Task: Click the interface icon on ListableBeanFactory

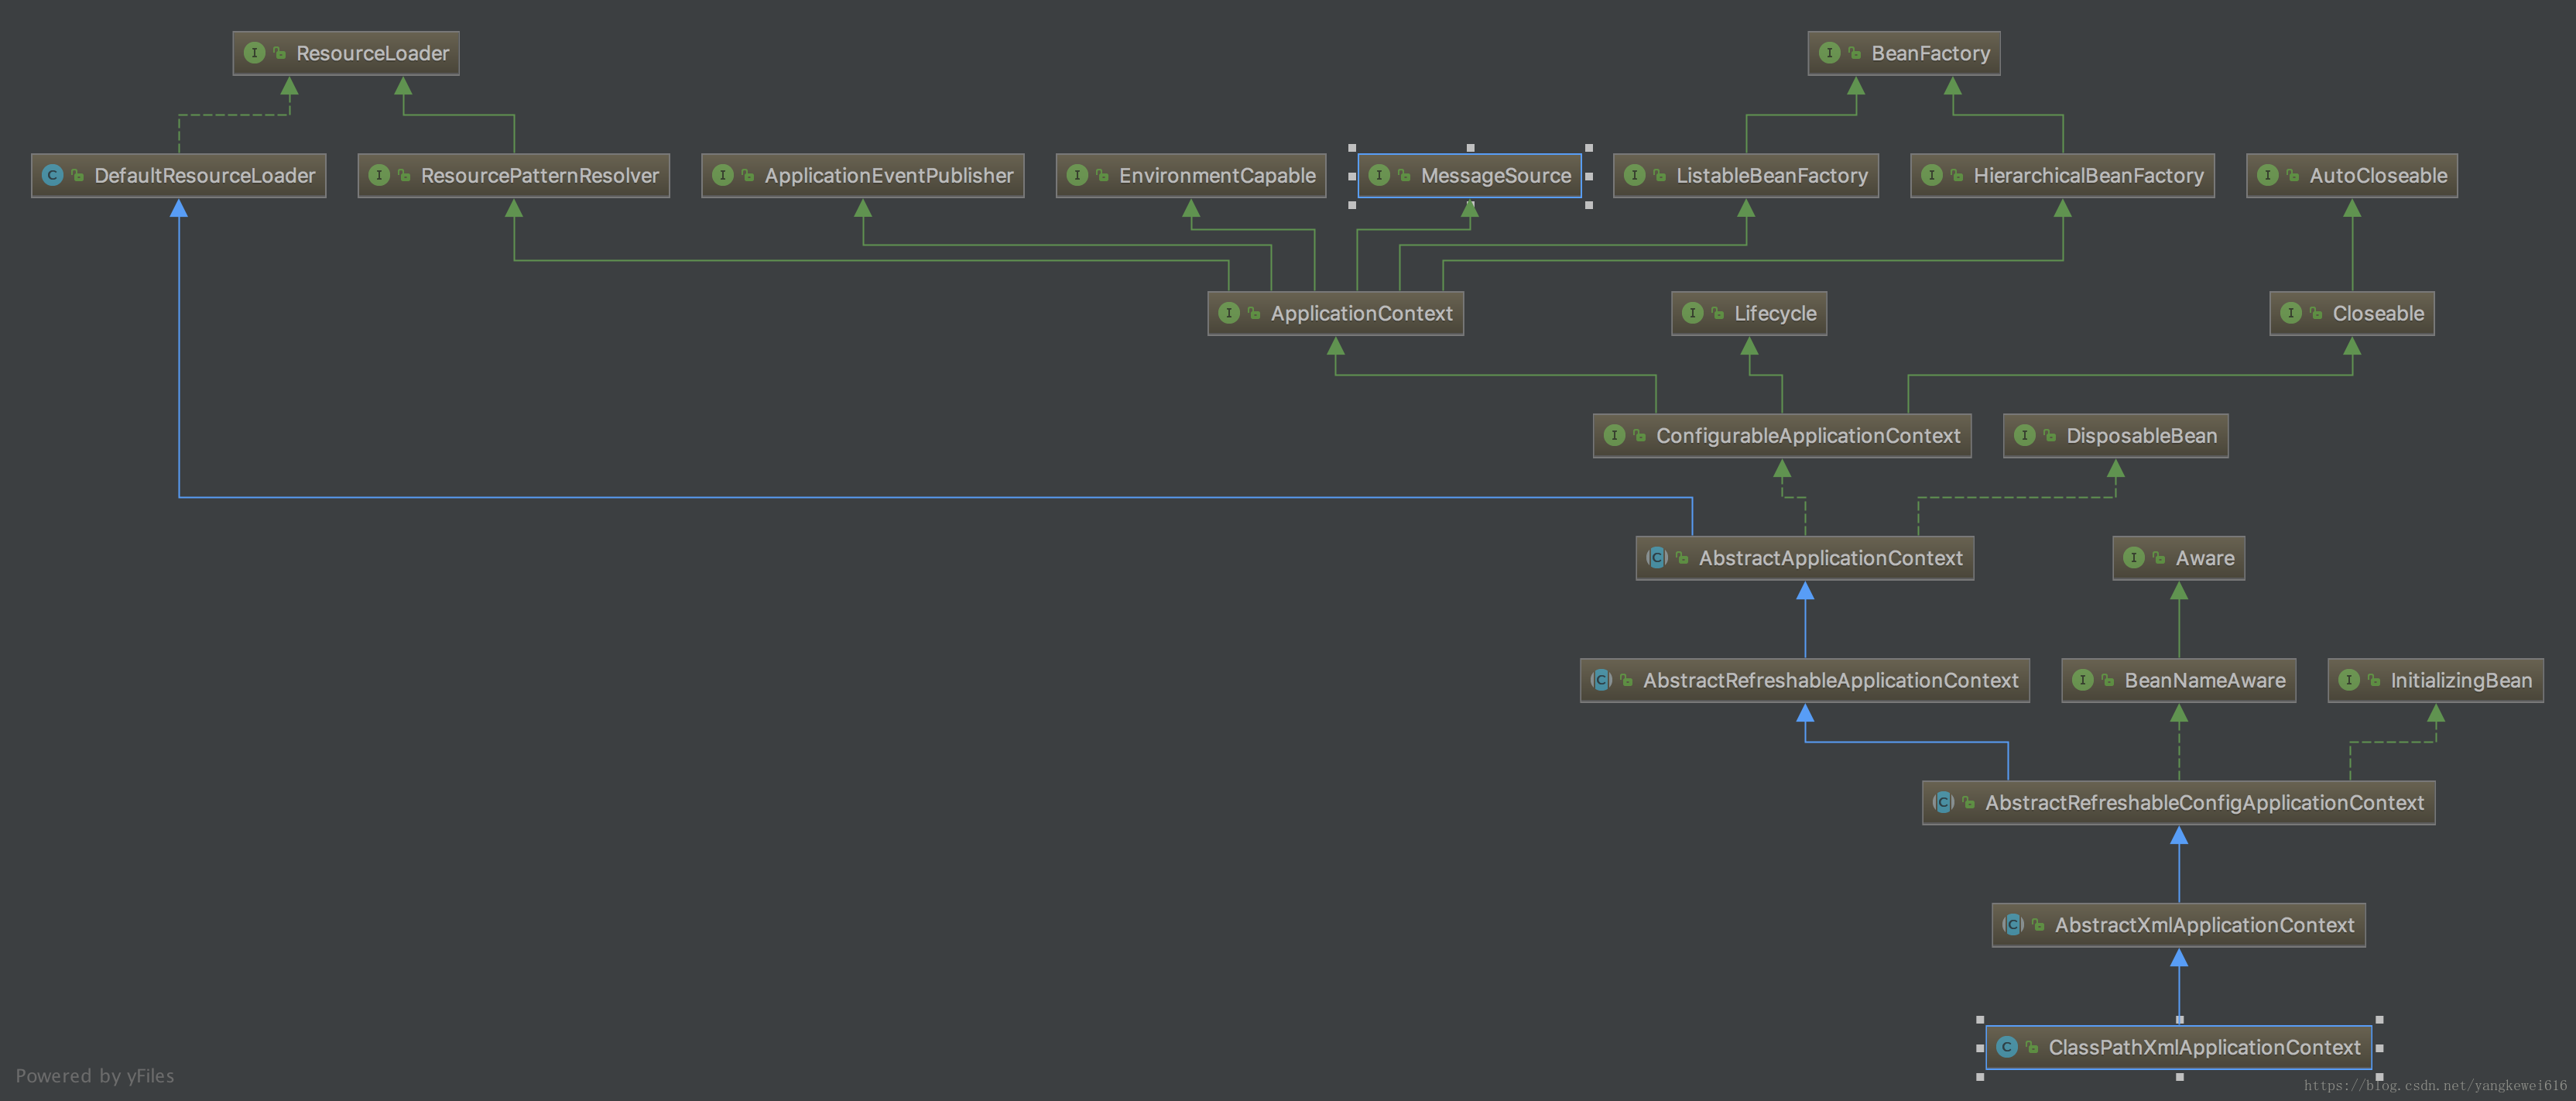Action: pos(1635,175)
